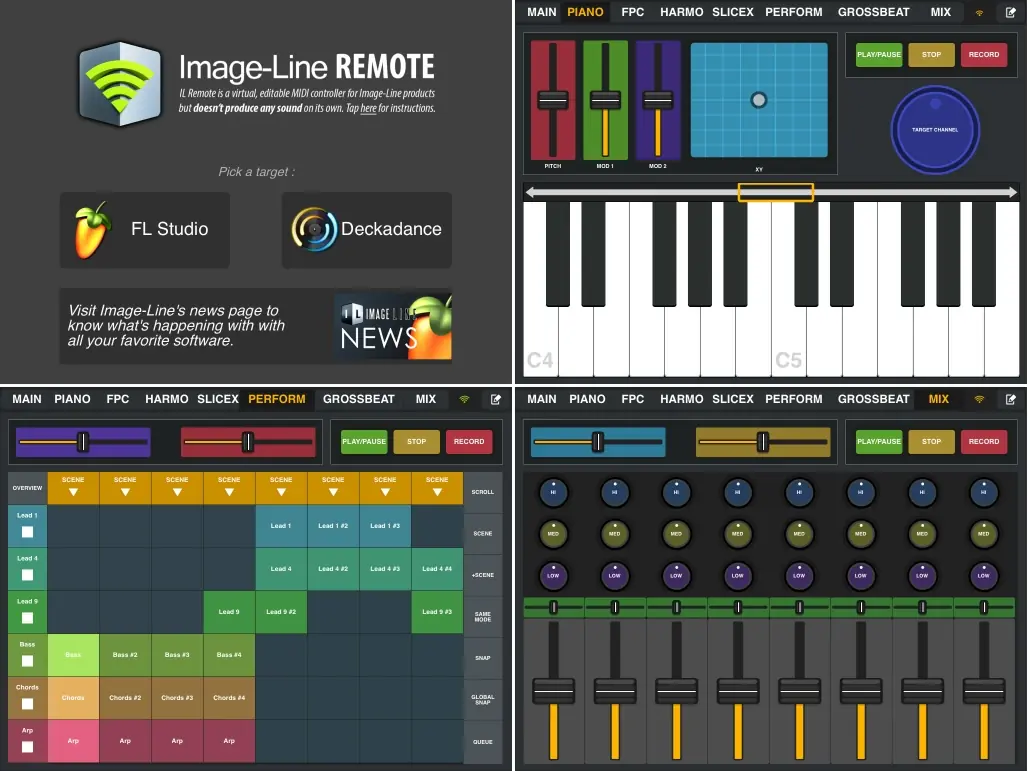Tap the wifi status icon on Mix screen
1030x771 pixels.
(979, 399)
